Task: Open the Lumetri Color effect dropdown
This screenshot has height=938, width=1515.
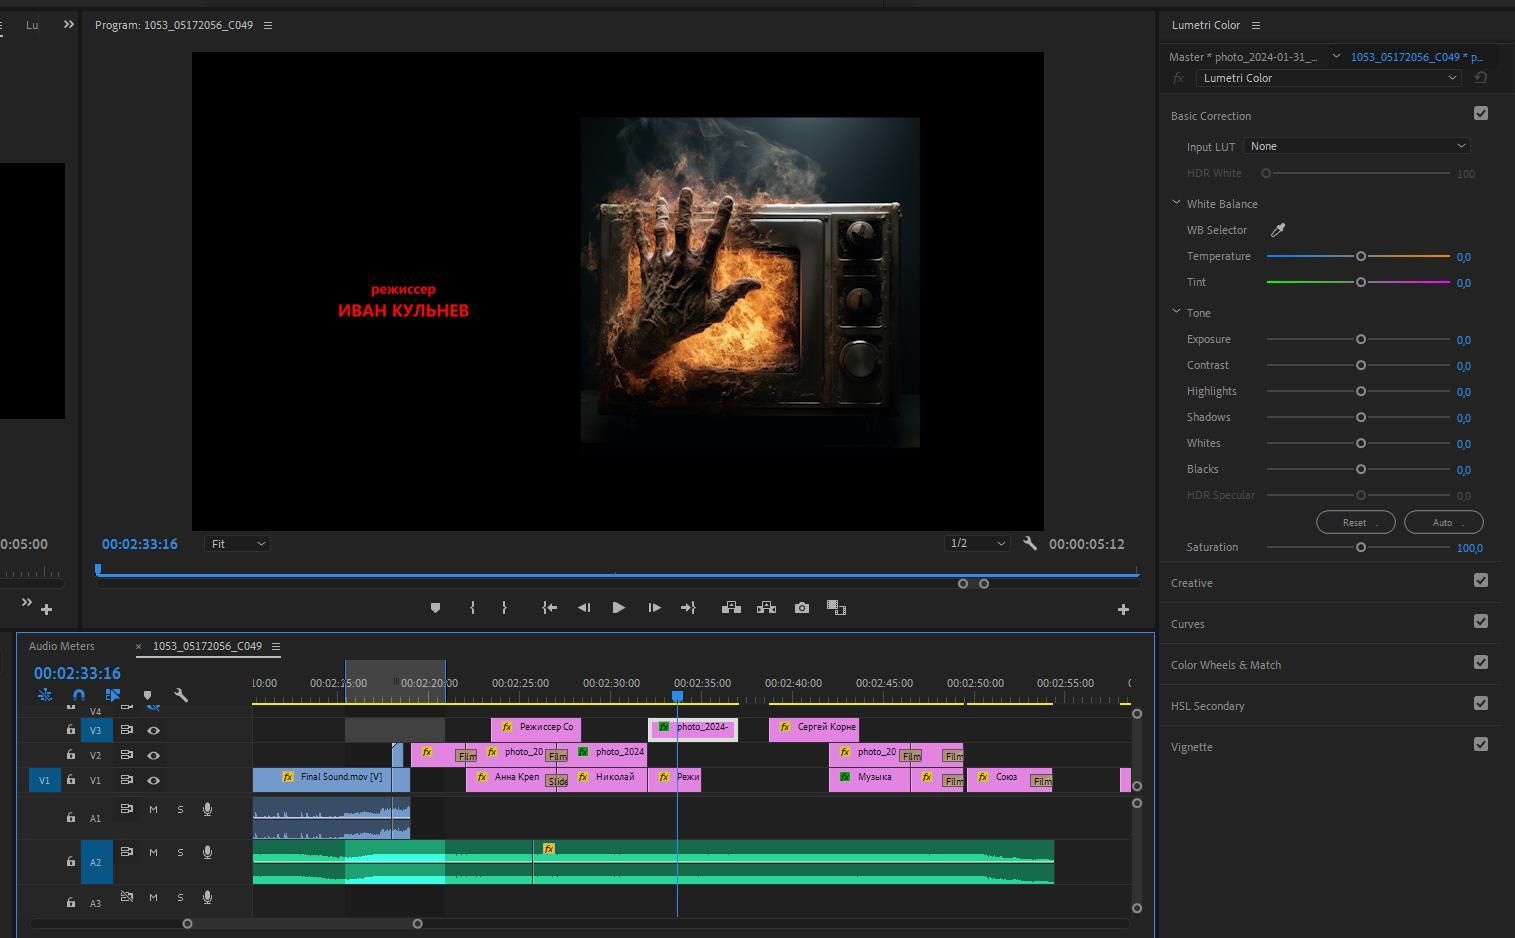Action: [x=1330, y=78]
